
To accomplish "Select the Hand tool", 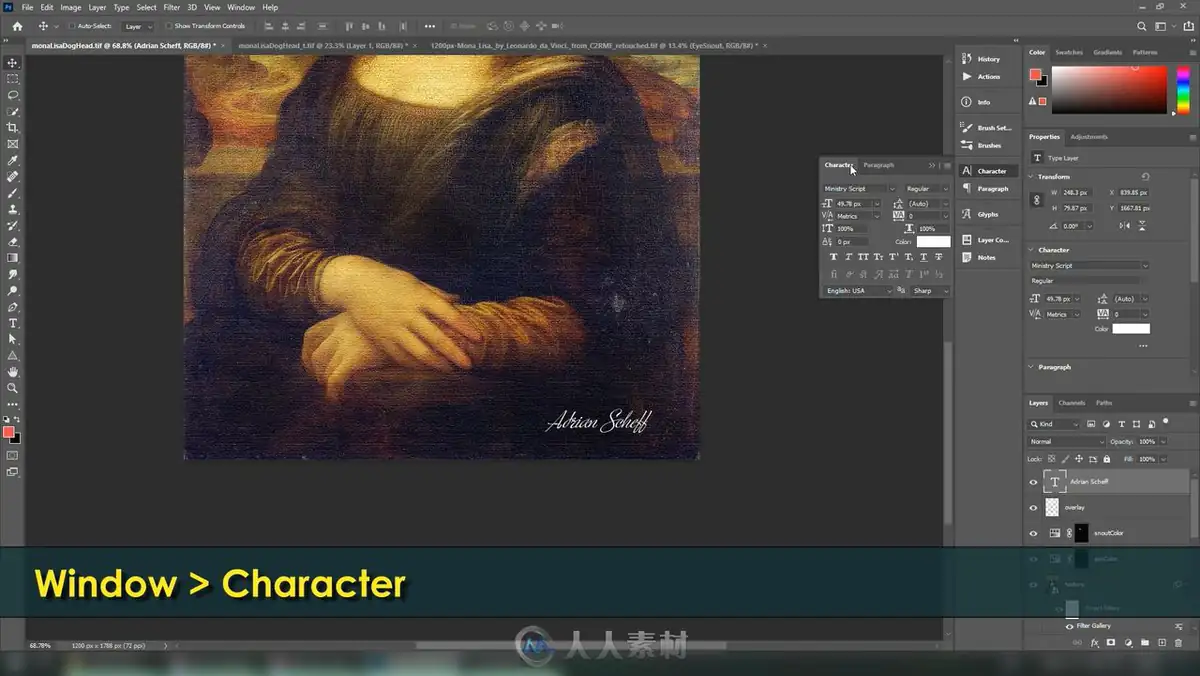I will pyautogui.click(x=13, y=372).
